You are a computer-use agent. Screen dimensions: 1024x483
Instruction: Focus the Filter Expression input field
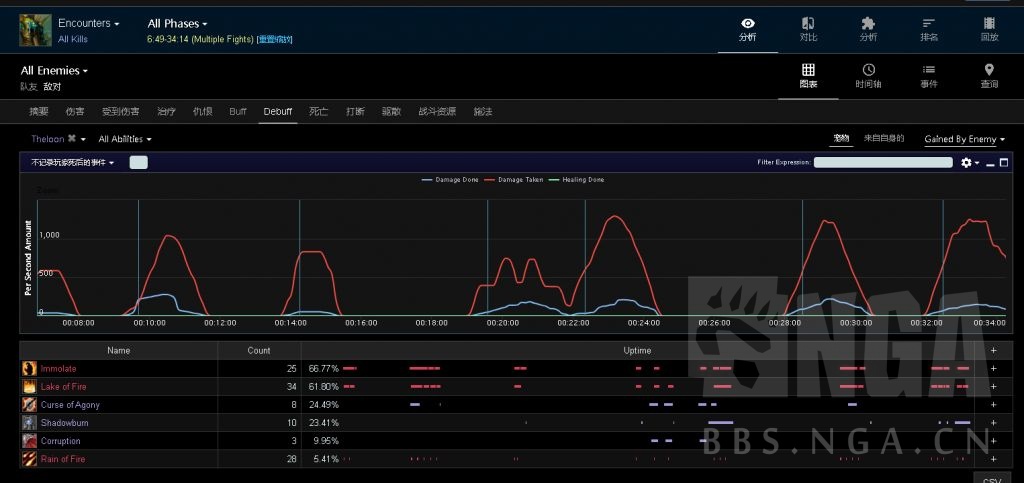pyautogui.click(x=881, y=162)
